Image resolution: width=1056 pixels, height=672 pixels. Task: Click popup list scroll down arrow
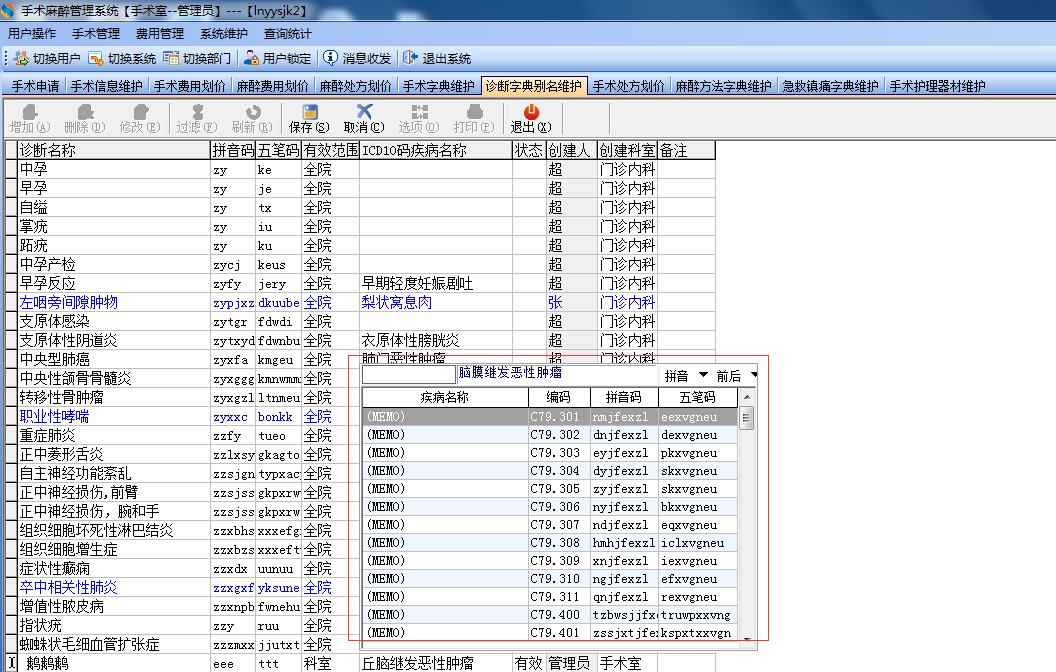(747, 638)
